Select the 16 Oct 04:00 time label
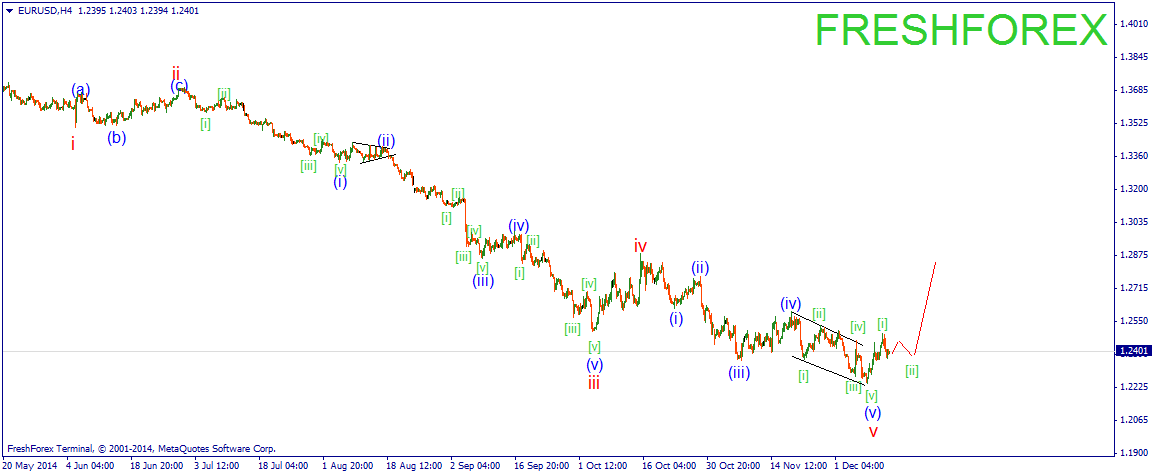 pyautogui.click(x=668, y=465)
